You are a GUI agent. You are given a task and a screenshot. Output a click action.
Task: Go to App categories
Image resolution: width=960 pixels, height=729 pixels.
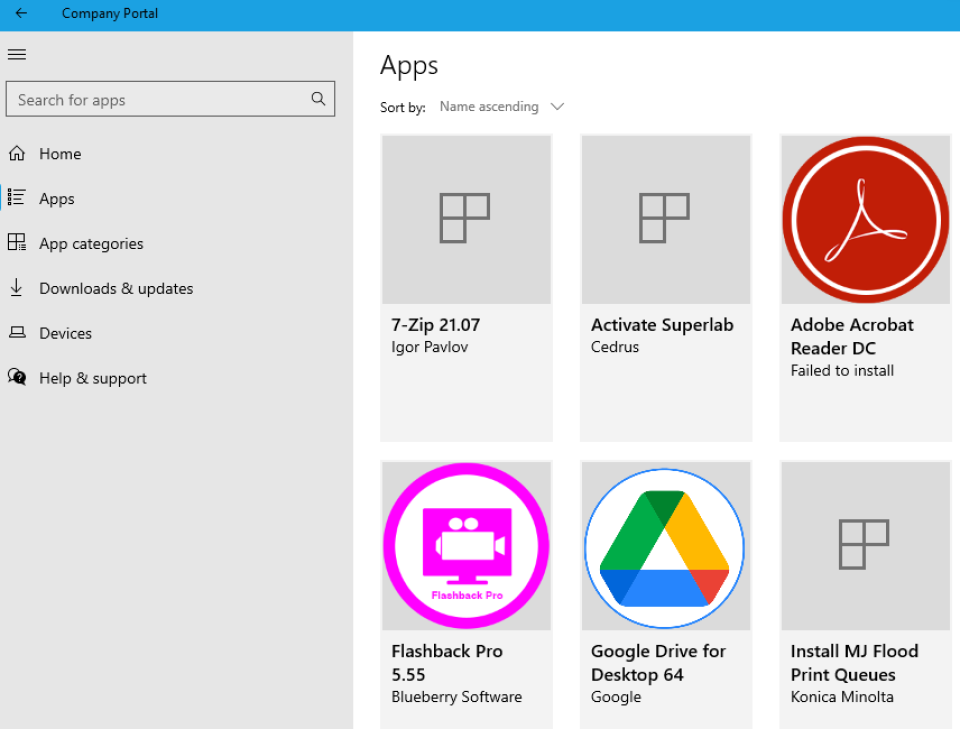[x=91, y=244]
